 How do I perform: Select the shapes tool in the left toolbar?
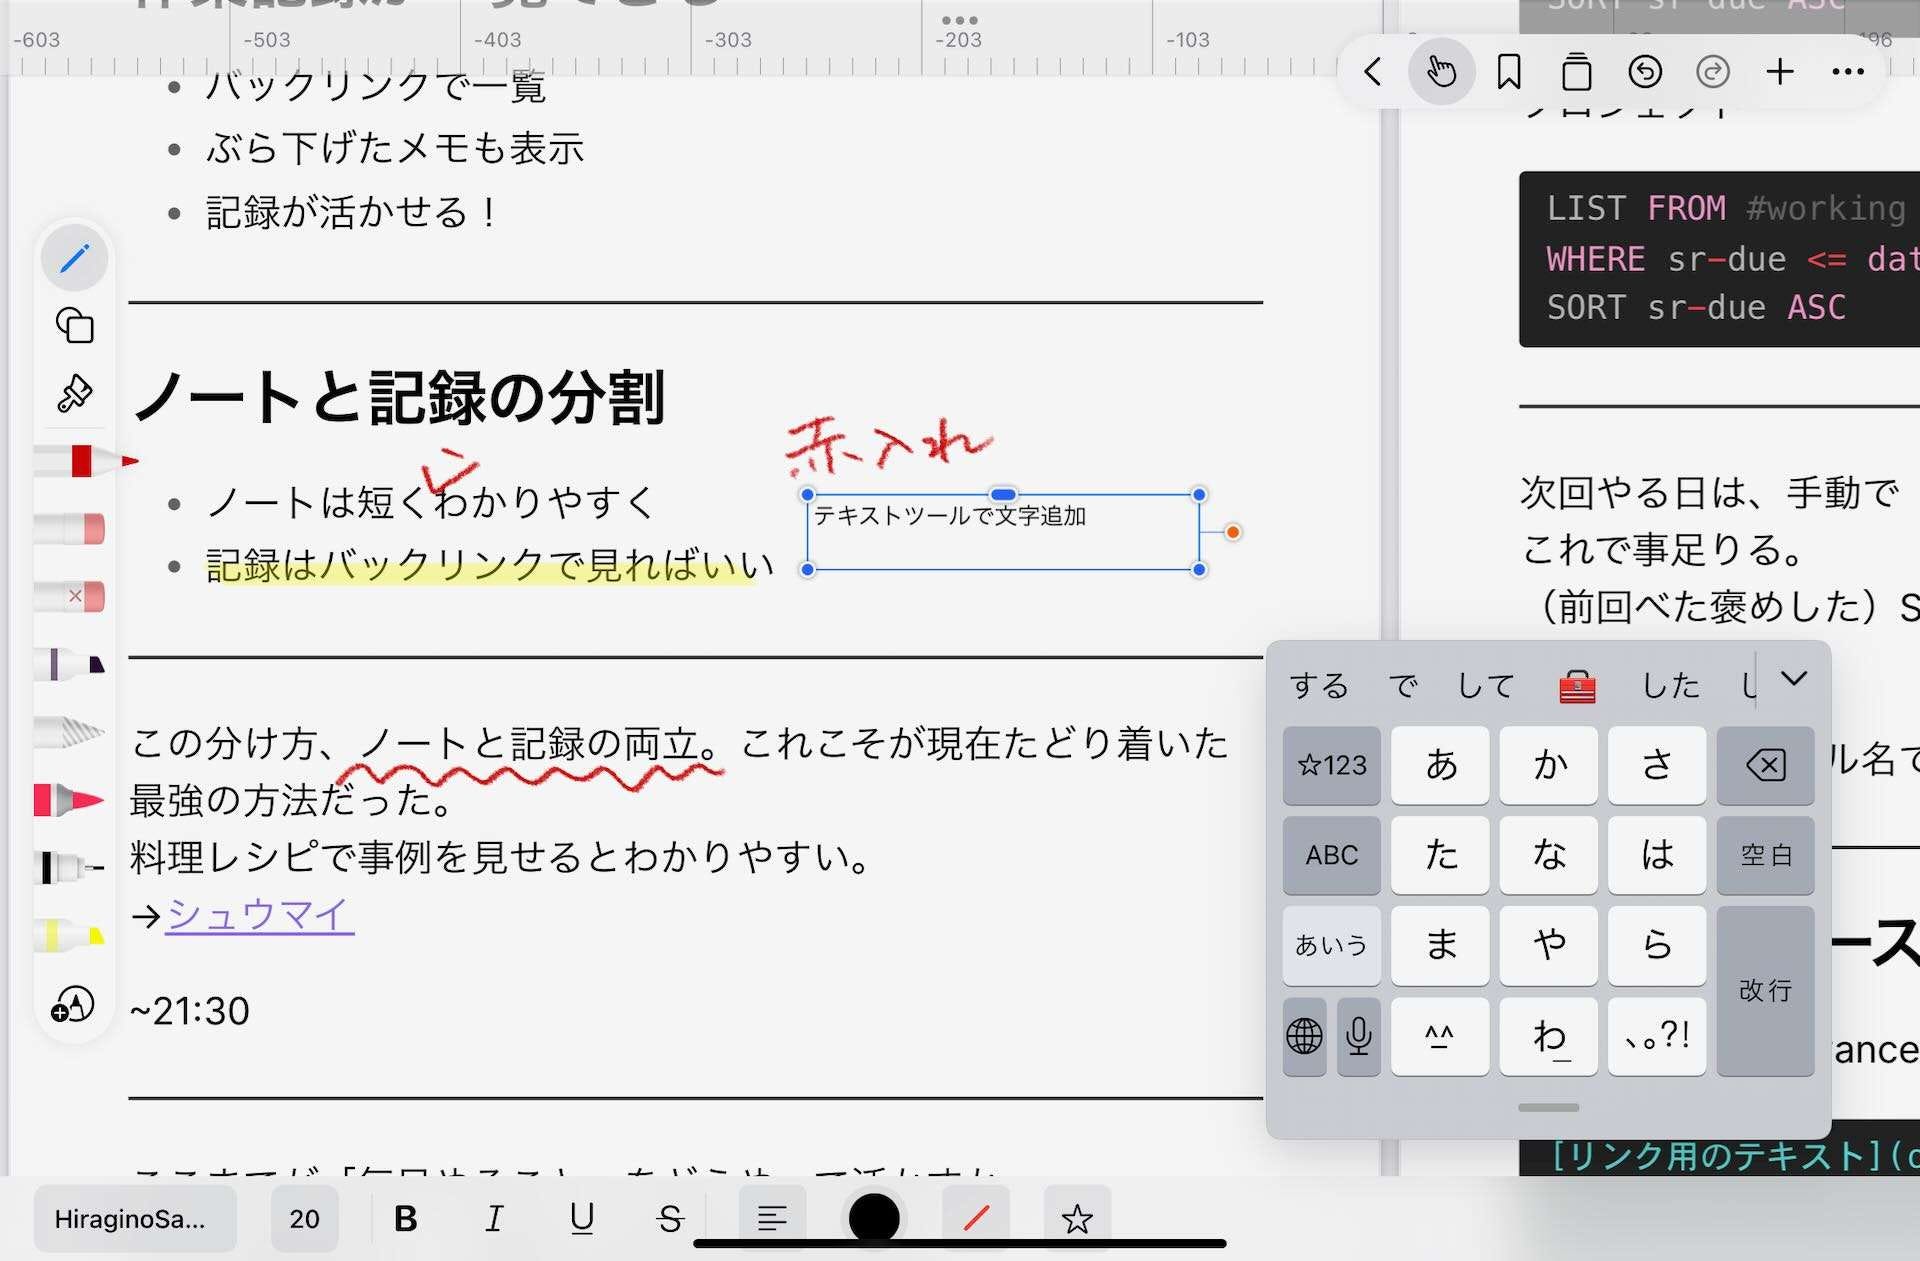(73, 326)
